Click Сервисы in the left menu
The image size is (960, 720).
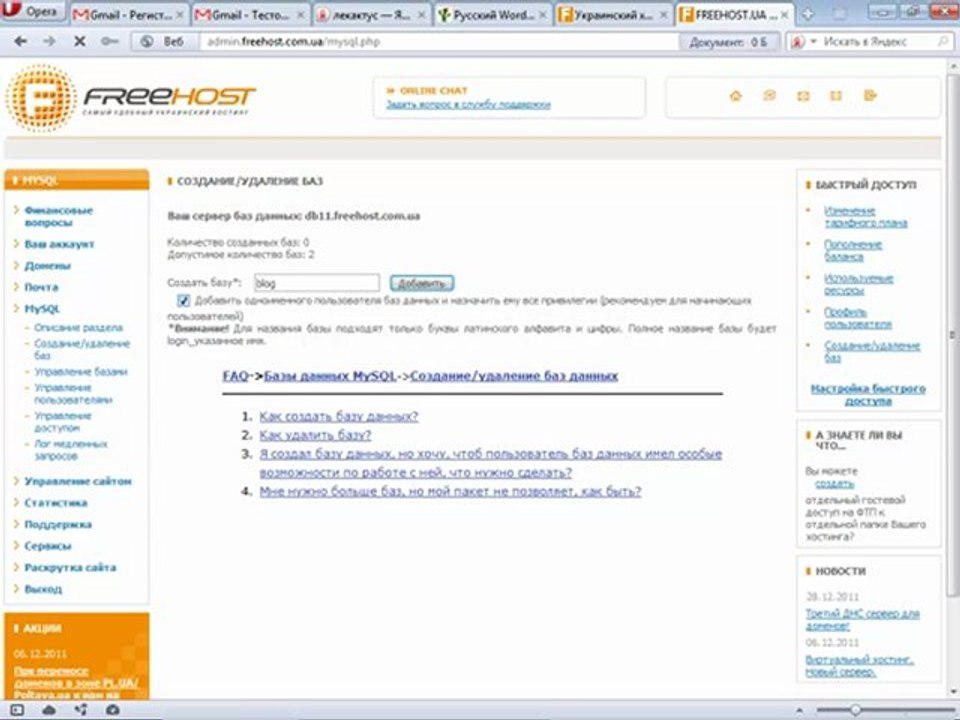click(48, 546)
